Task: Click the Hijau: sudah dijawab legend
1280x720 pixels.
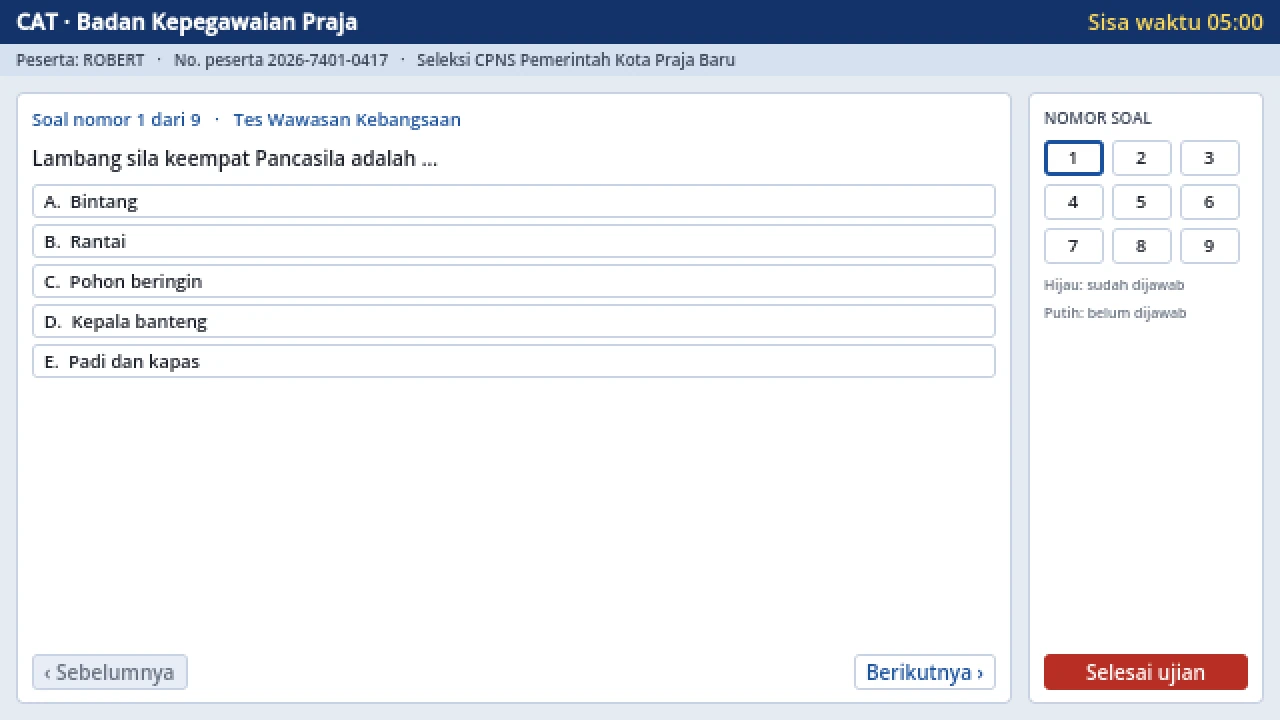Action: pyautogui.click(x=1114, y=285)
